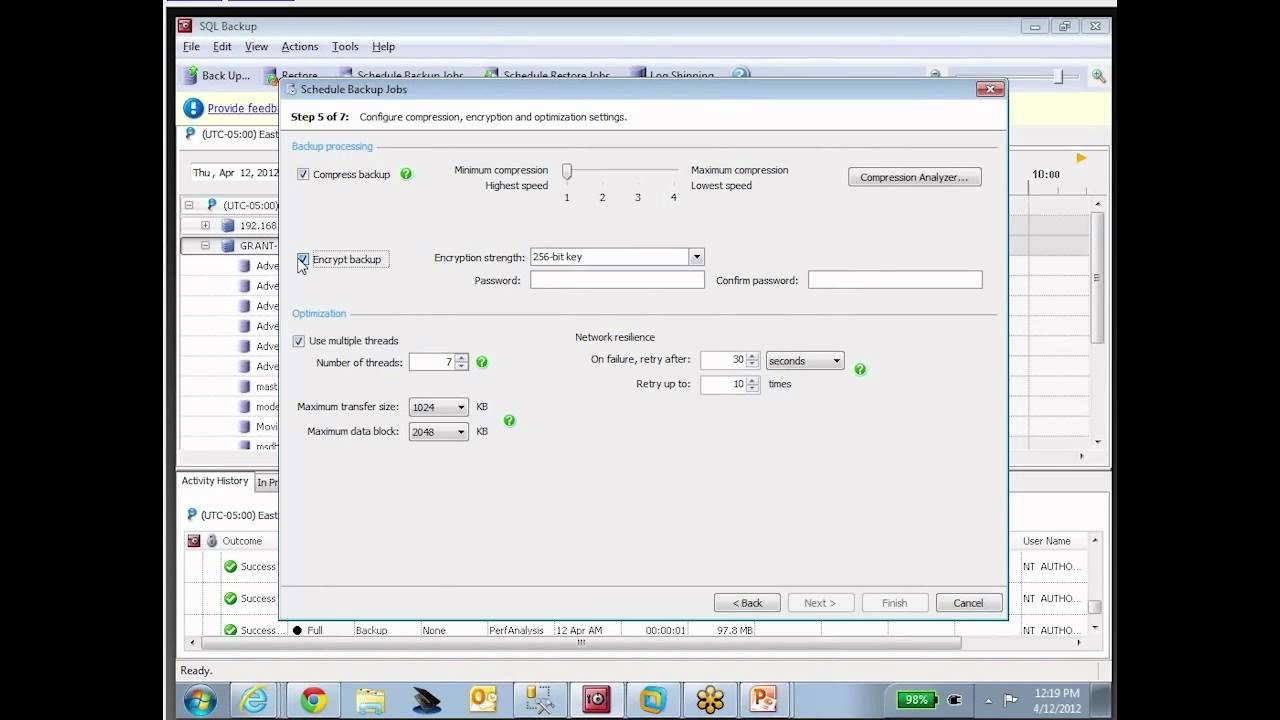Screen dimensions: 1280x720
Task: Open help for Number of threads
Action: point(482,362)
